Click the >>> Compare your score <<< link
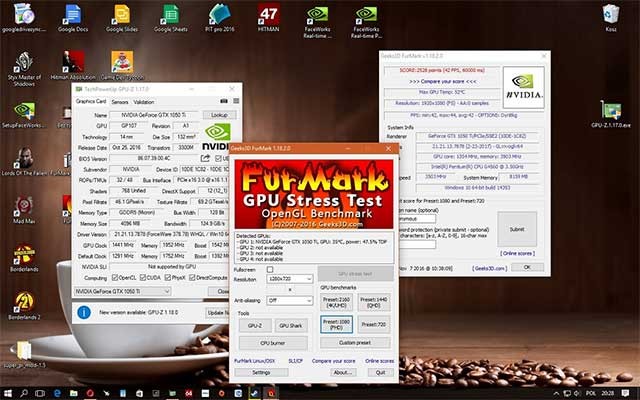640x400 pixels. pyautogui.click(x=443, y=82)
